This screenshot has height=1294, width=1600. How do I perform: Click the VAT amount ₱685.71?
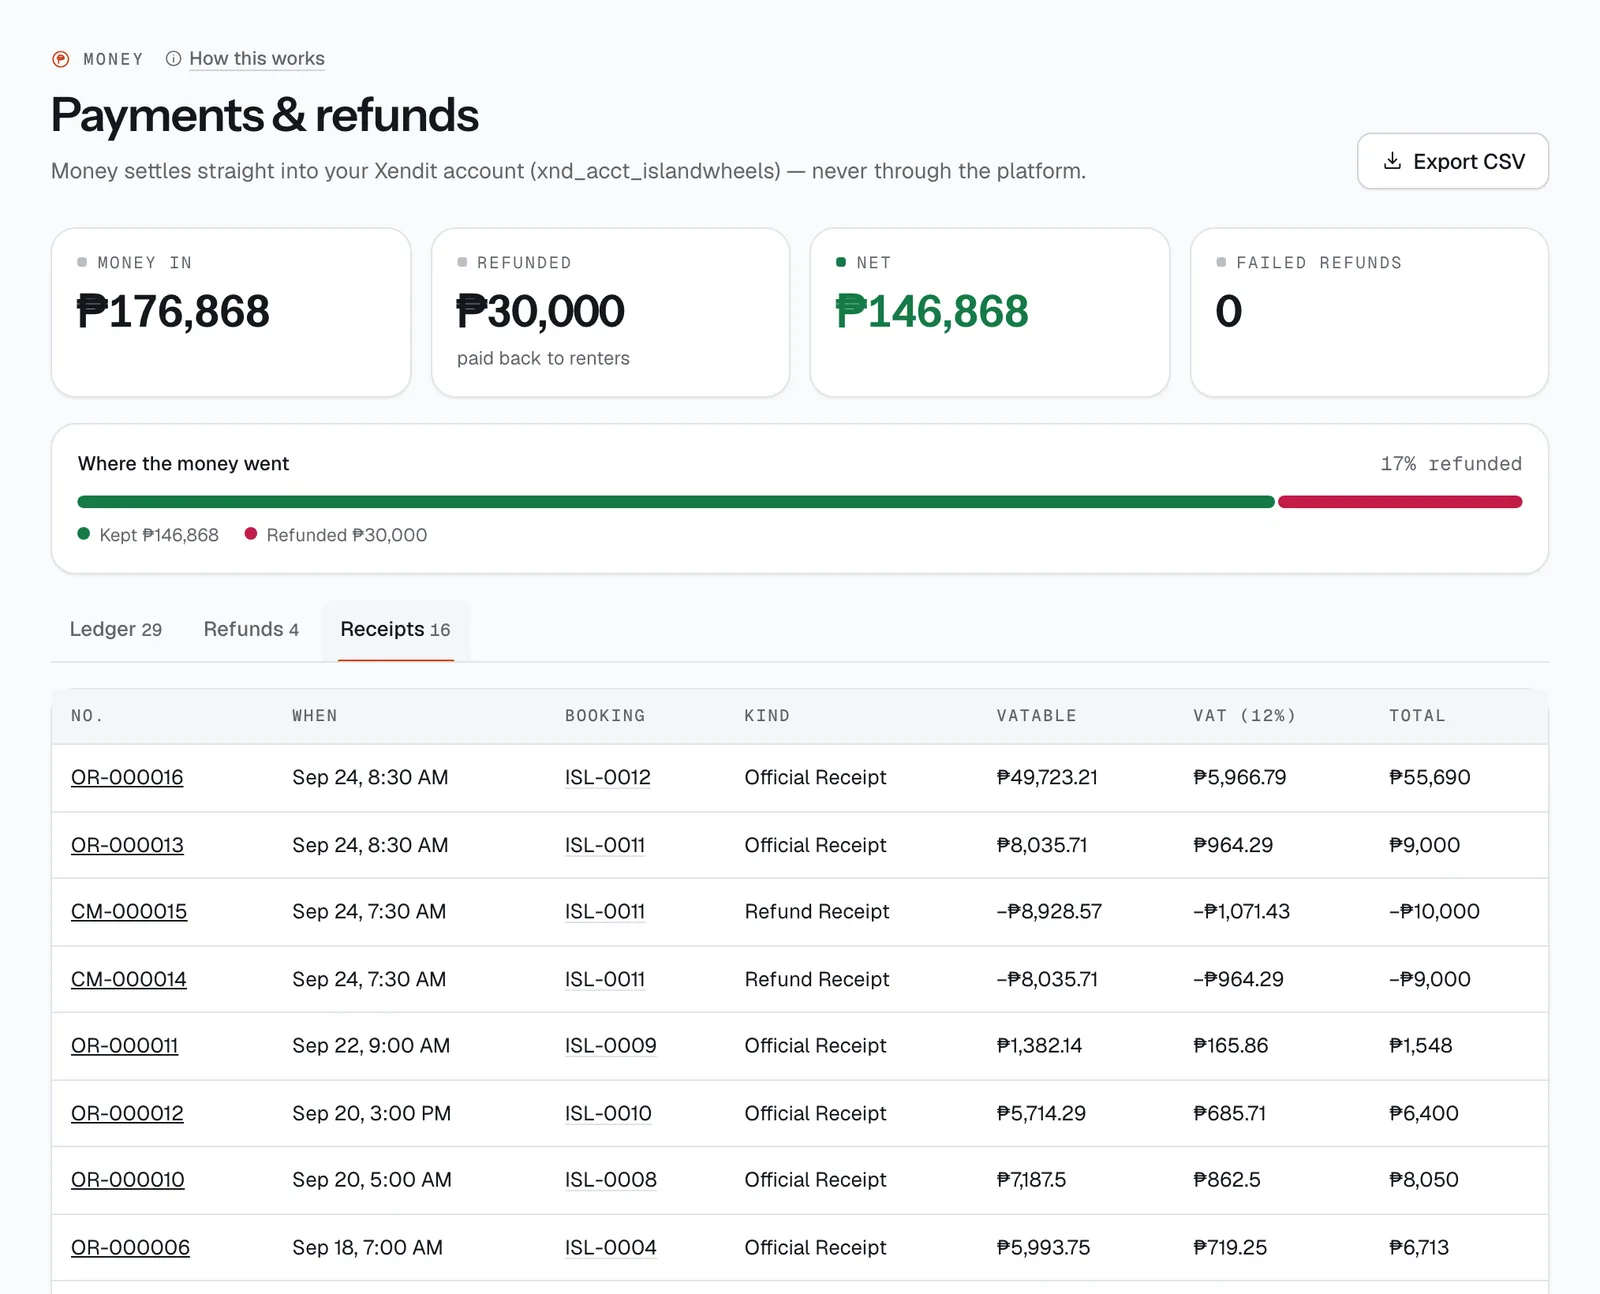click(x=1229, y=1114)
